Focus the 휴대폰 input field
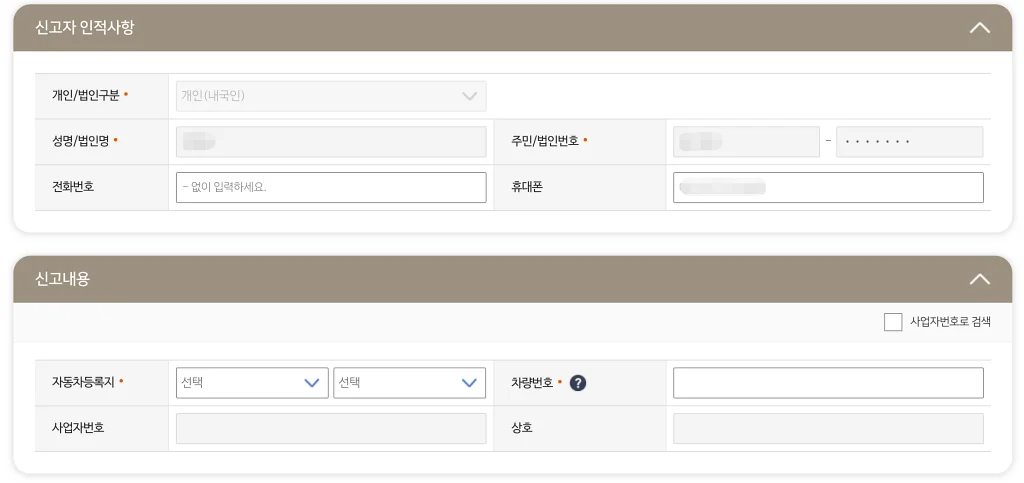 pyautogui.click(x=828, y=187)
